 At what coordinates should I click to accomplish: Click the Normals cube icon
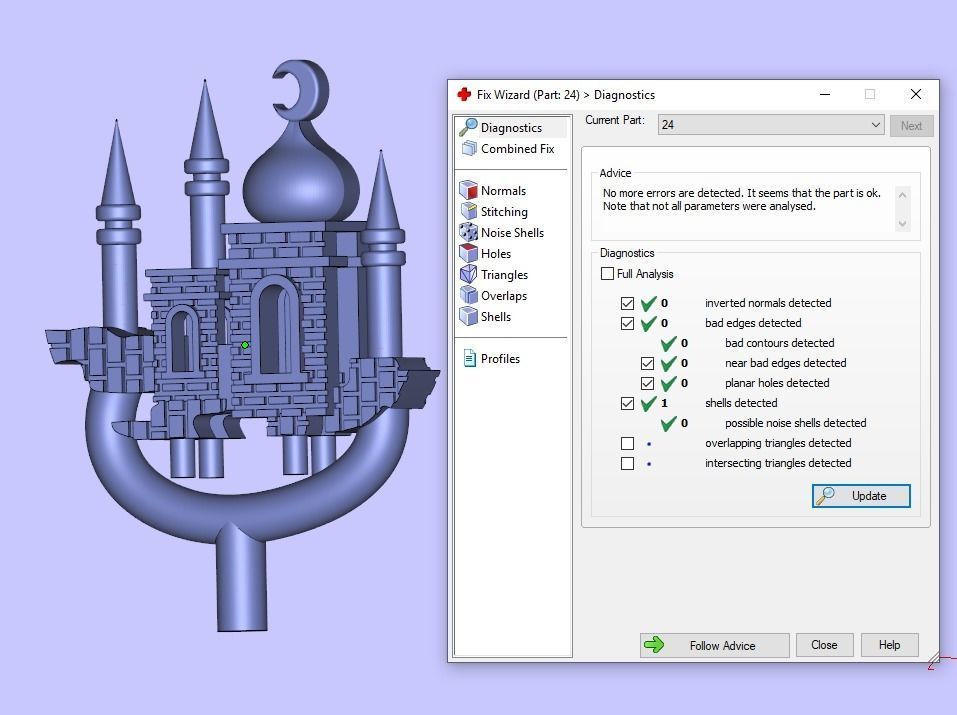(x=468, y=191)
